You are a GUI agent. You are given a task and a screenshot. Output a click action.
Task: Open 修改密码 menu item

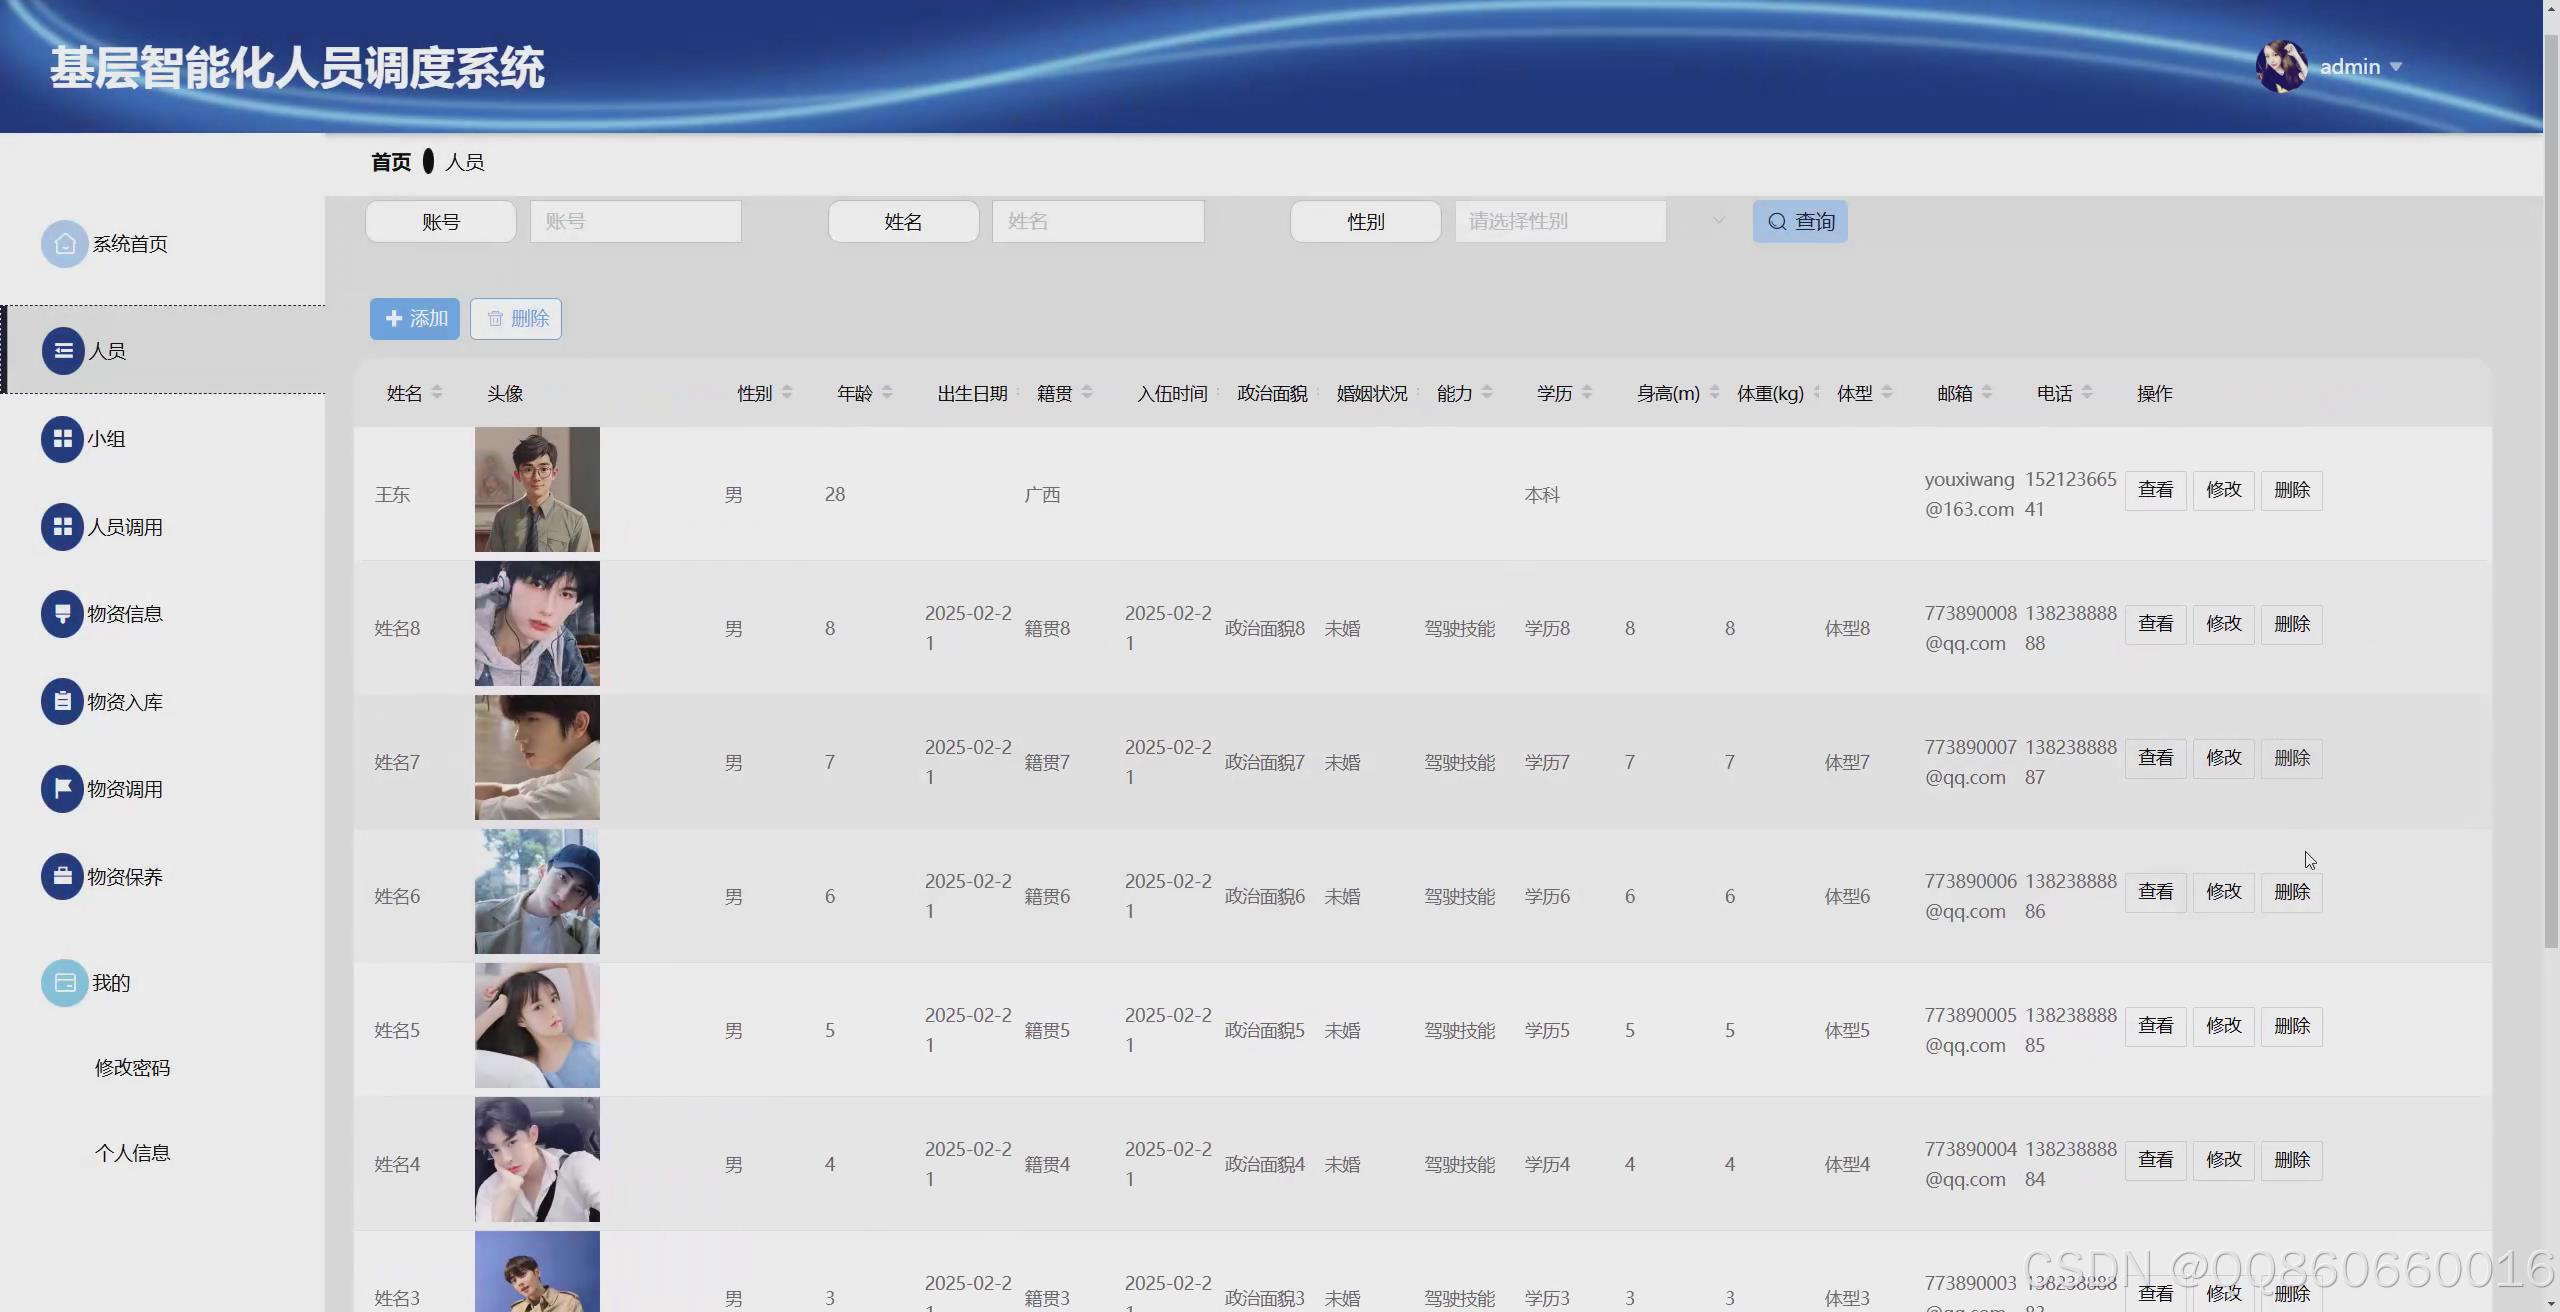132,1068
